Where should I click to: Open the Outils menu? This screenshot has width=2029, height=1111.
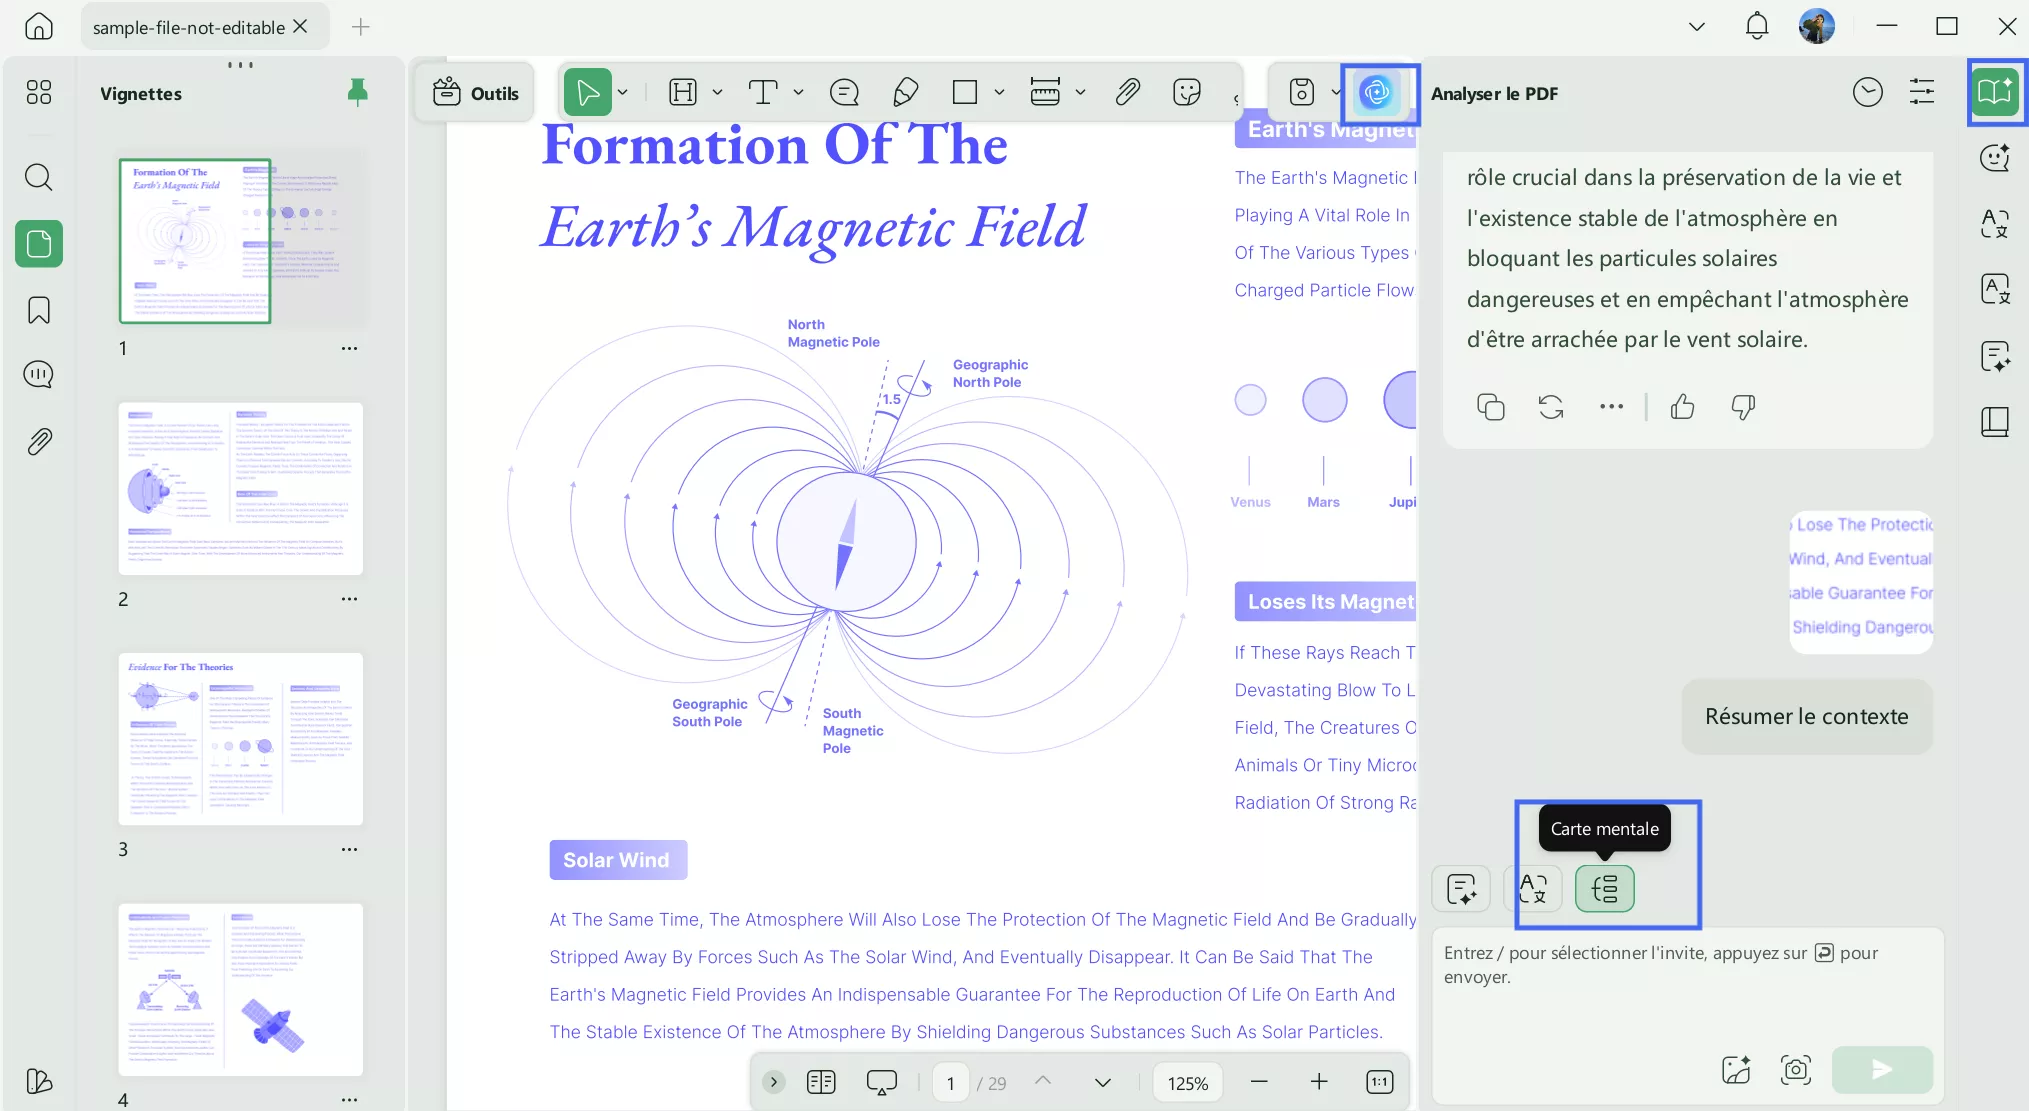click(476, 93)
